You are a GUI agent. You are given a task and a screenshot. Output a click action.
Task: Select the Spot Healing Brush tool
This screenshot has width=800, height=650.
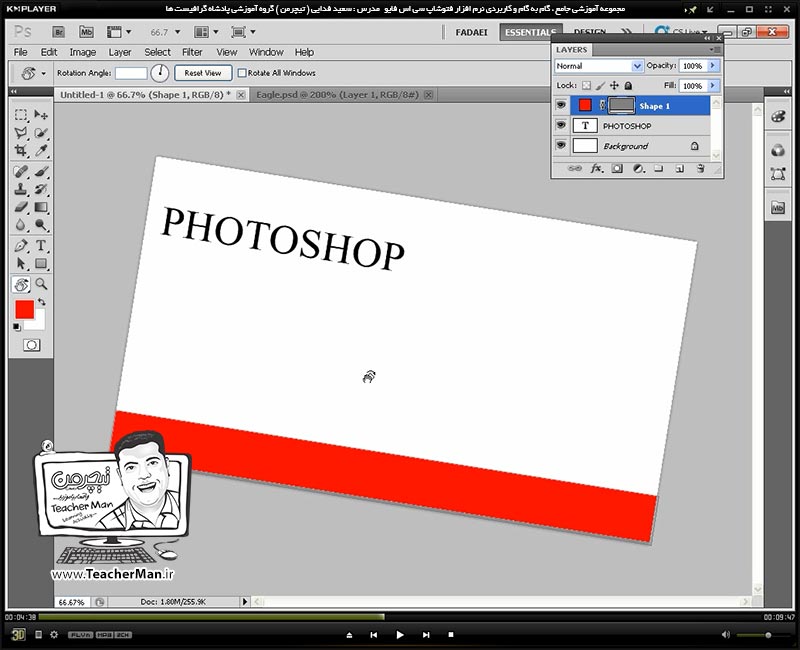[21, 171]
